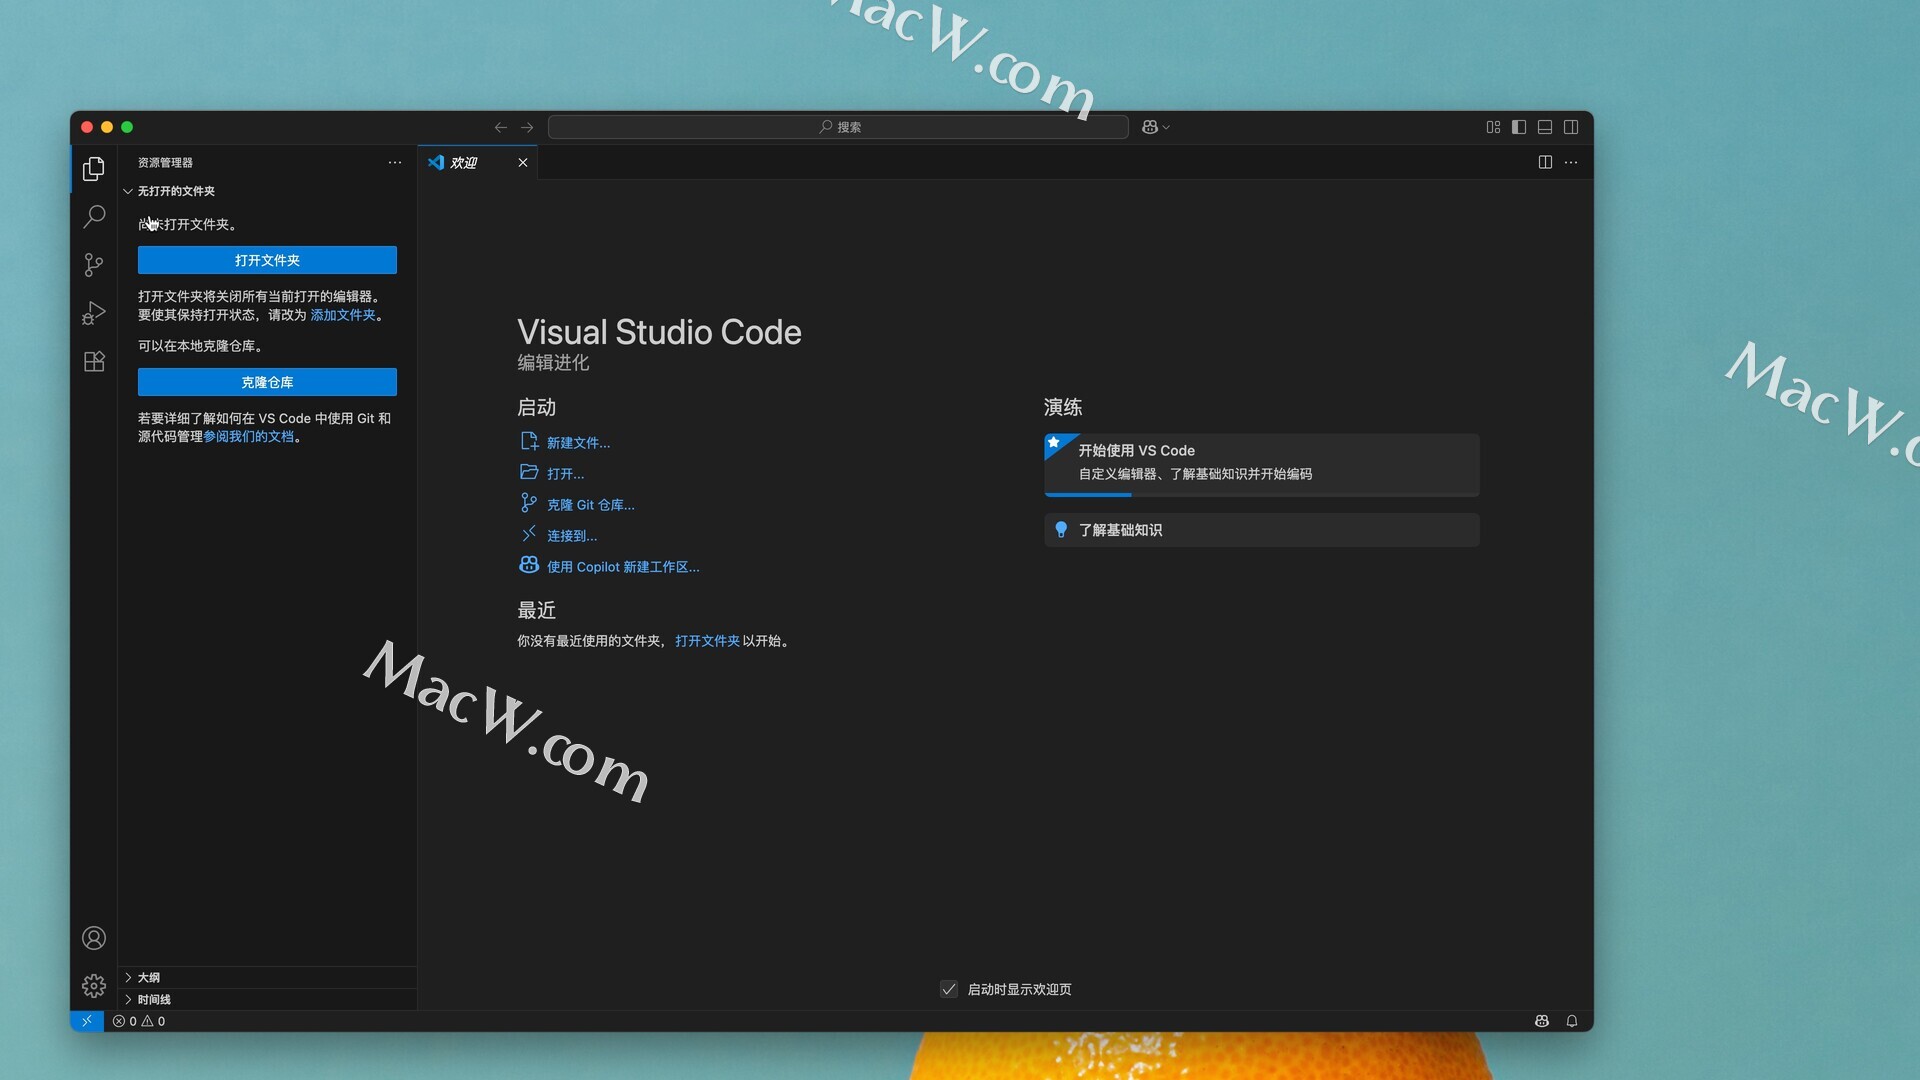Expand the 大纲 section
1920x1080 pixels.
click(267, 977)
